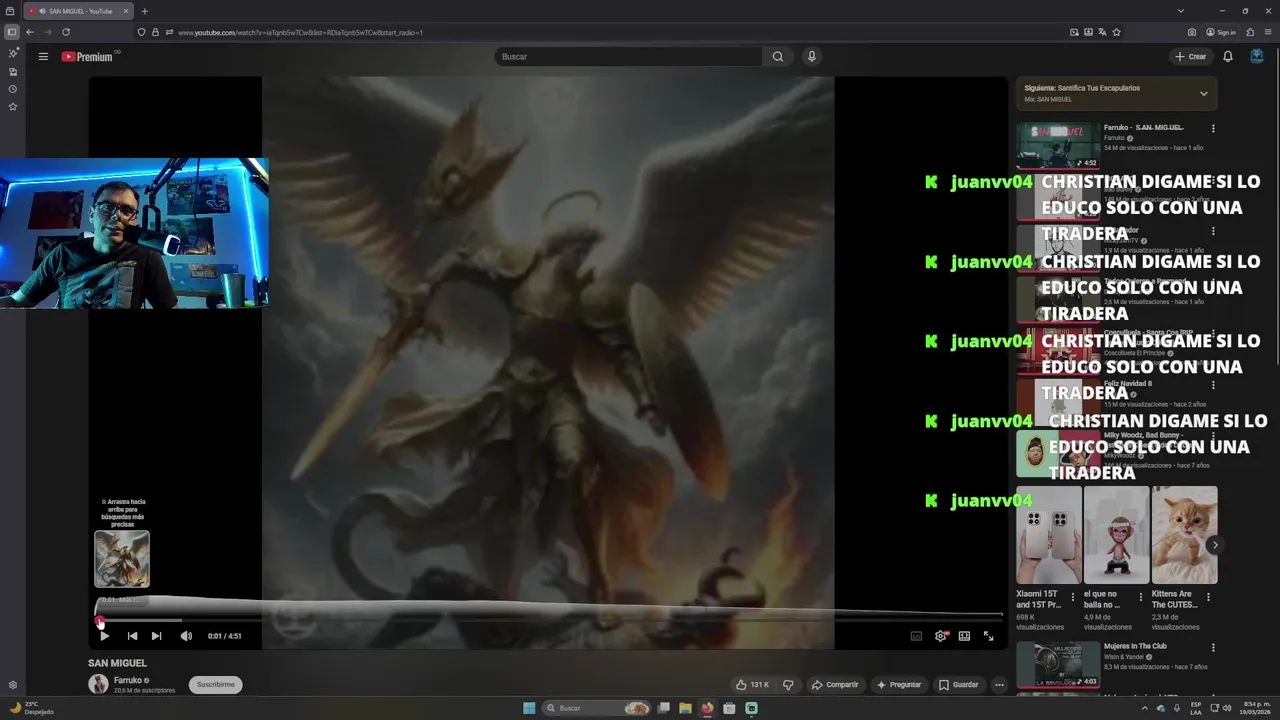Skip to the previous video
Screen dimensions: 1280x720
132,636
